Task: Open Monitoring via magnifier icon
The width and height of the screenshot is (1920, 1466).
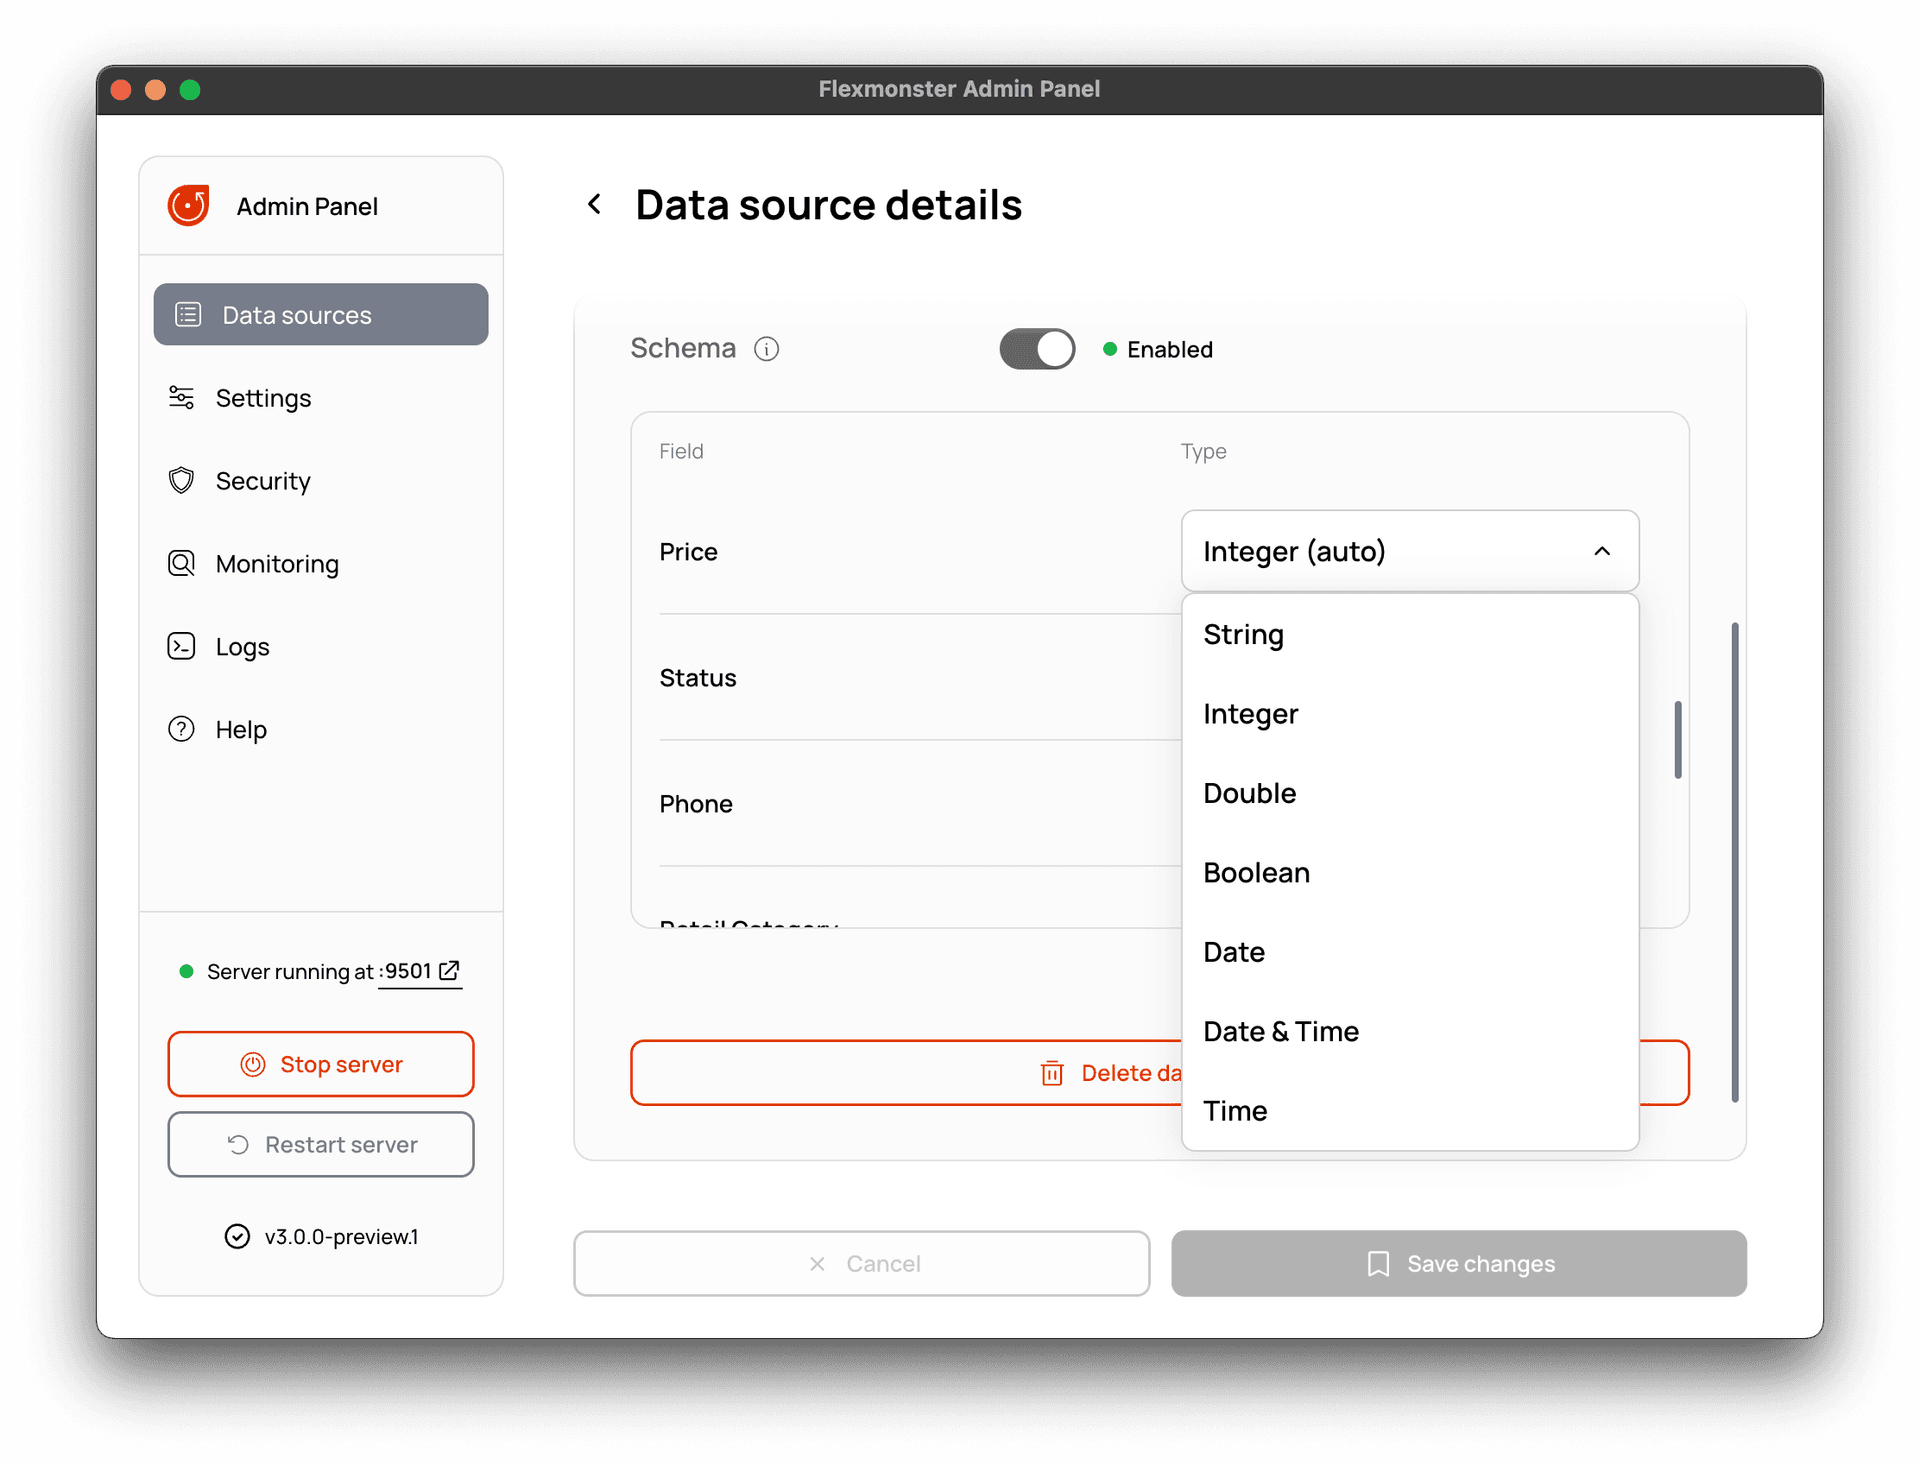Action: pyautogui.click(x=181, y=563)
